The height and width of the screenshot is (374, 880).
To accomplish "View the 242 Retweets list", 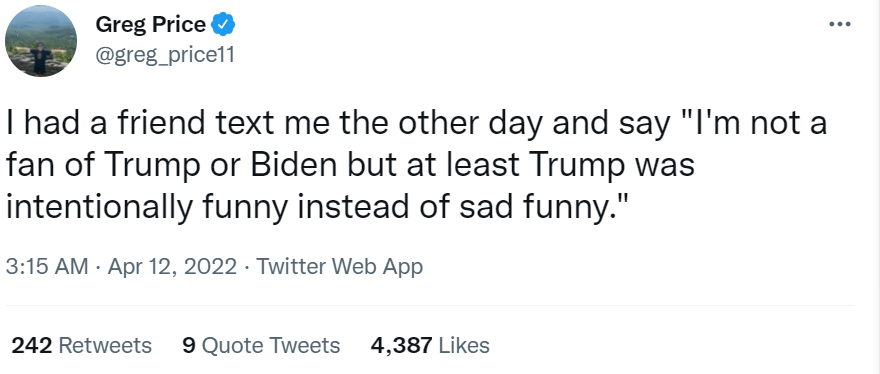I will pyautogui.click(x=82, y=345).
